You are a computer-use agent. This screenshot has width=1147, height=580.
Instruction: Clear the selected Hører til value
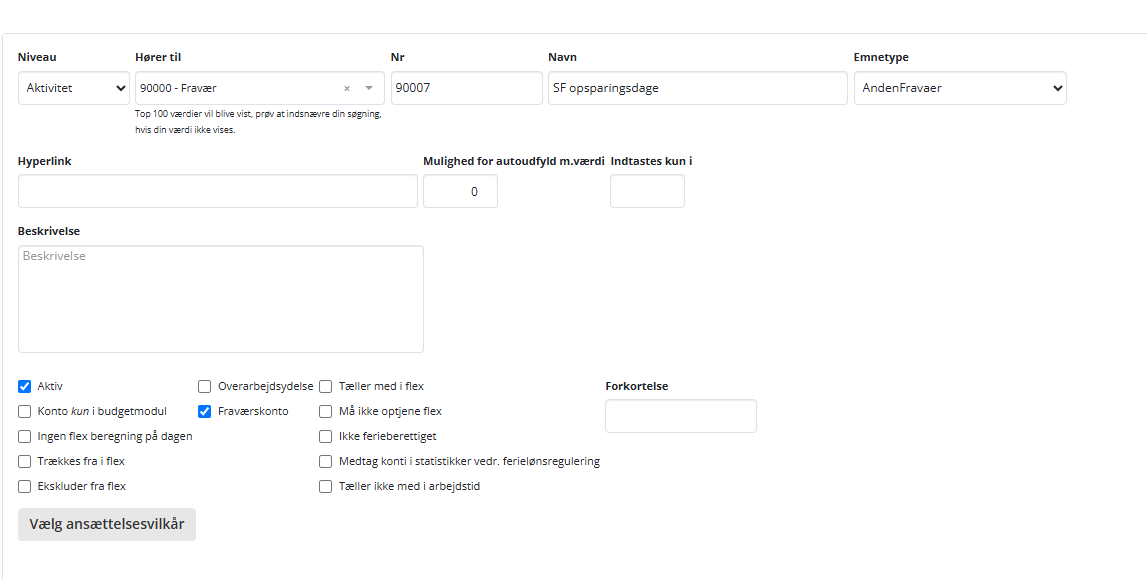[346, 88]
